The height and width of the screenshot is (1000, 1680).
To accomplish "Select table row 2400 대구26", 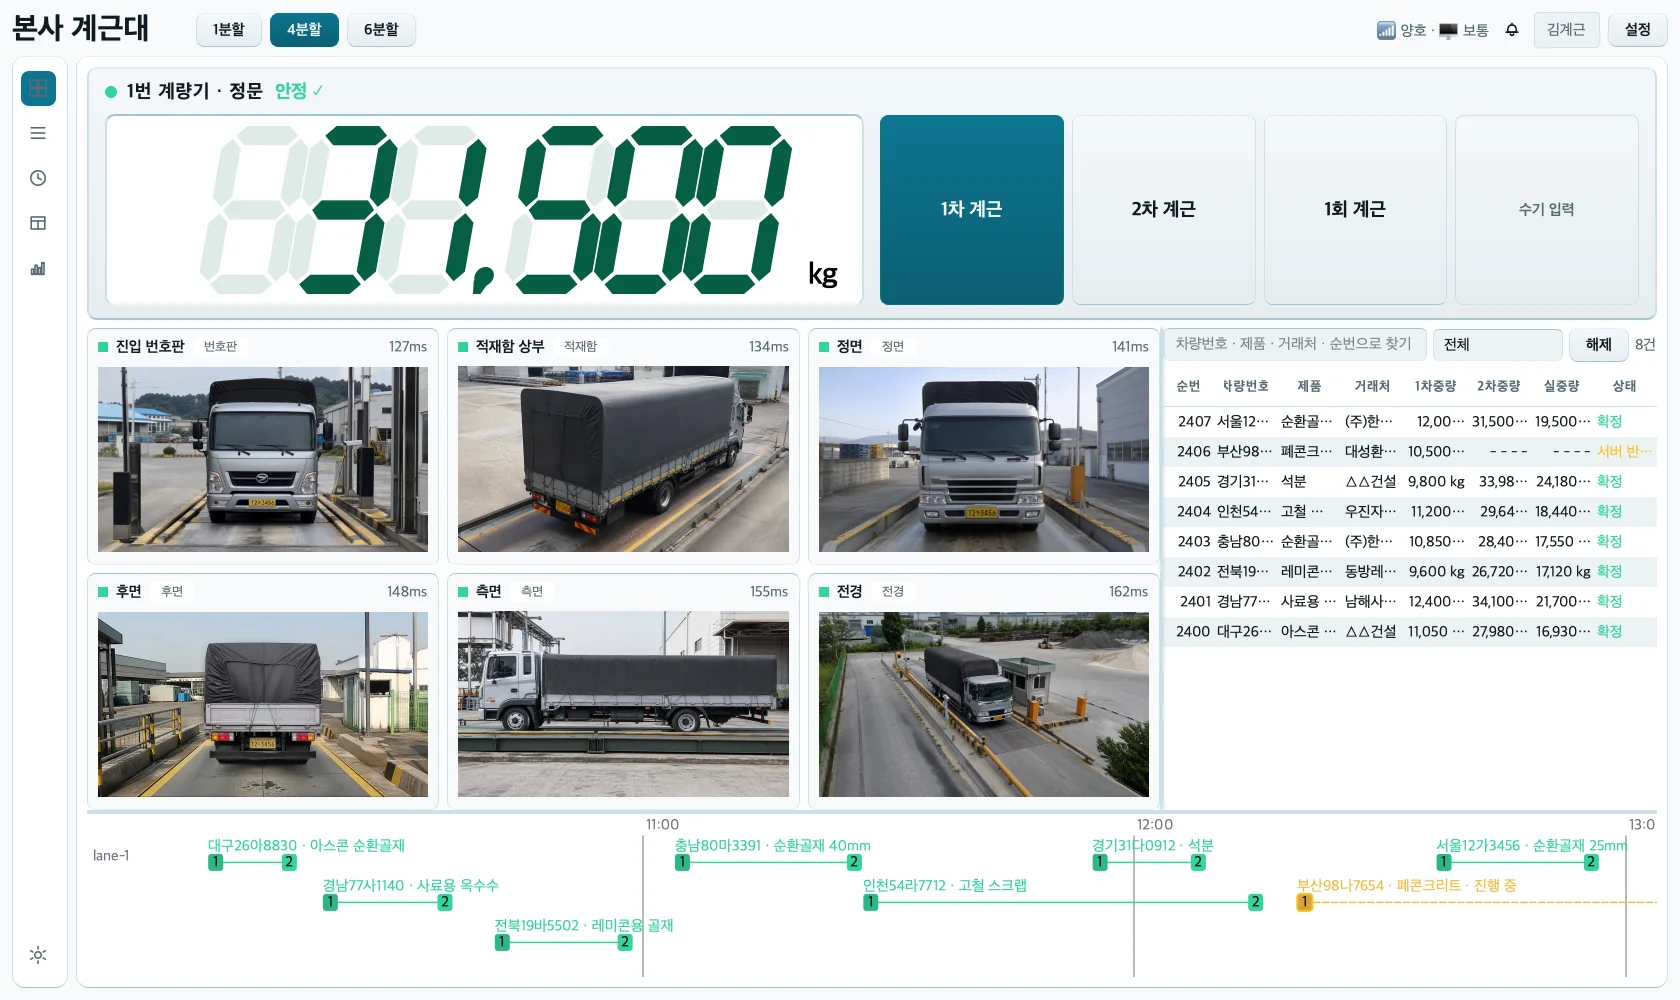I will (1410, 632).
